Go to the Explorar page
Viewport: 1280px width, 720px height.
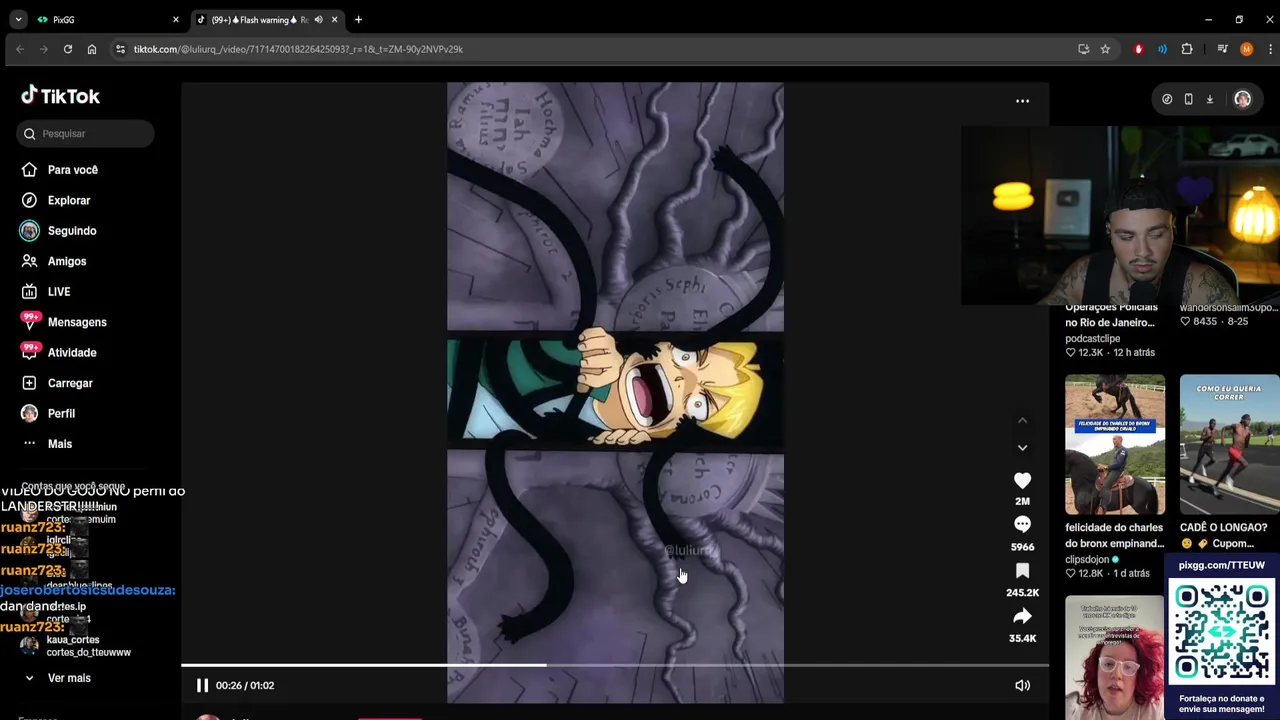pyautogui.click(x=56, y=200)
